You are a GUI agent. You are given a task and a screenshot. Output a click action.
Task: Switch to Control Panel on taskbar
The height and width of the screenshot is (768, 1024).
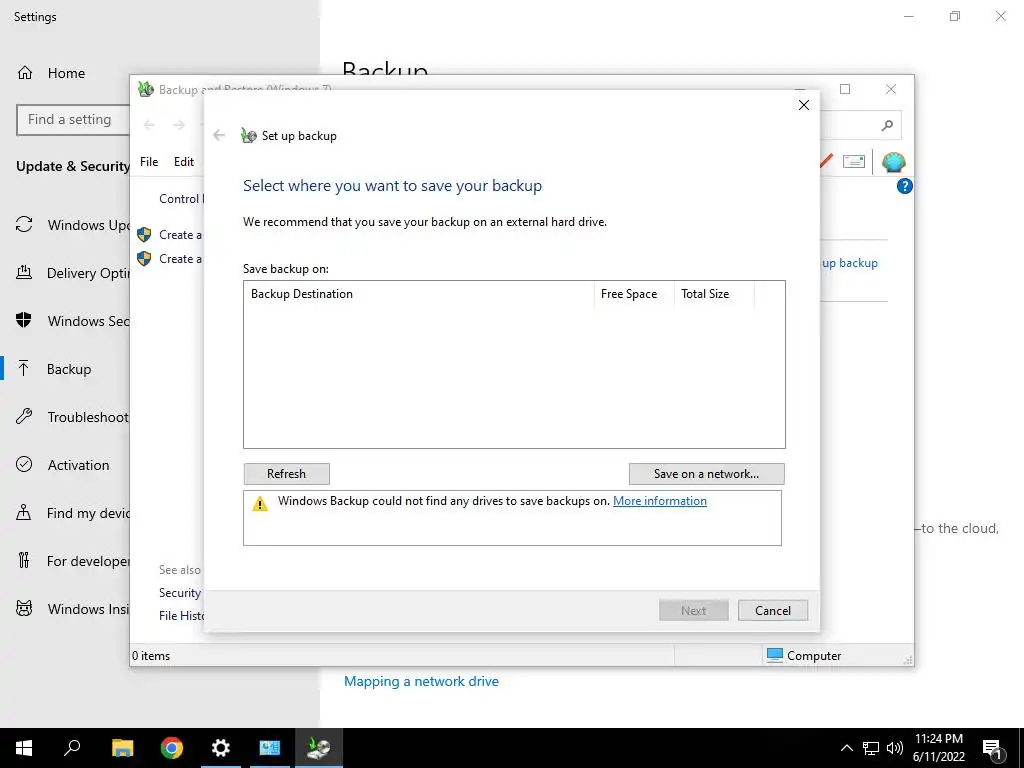(270, 748)
